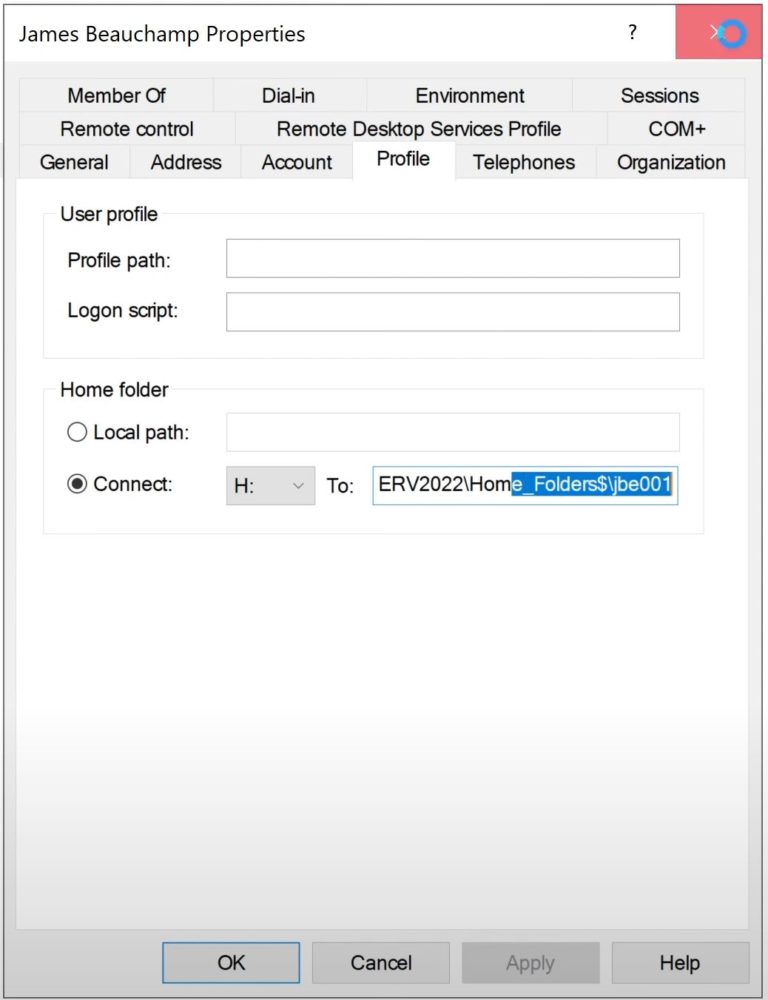The image size is (768, 1000).
Task: Click the active Profile tab
Action: point(403,159)
